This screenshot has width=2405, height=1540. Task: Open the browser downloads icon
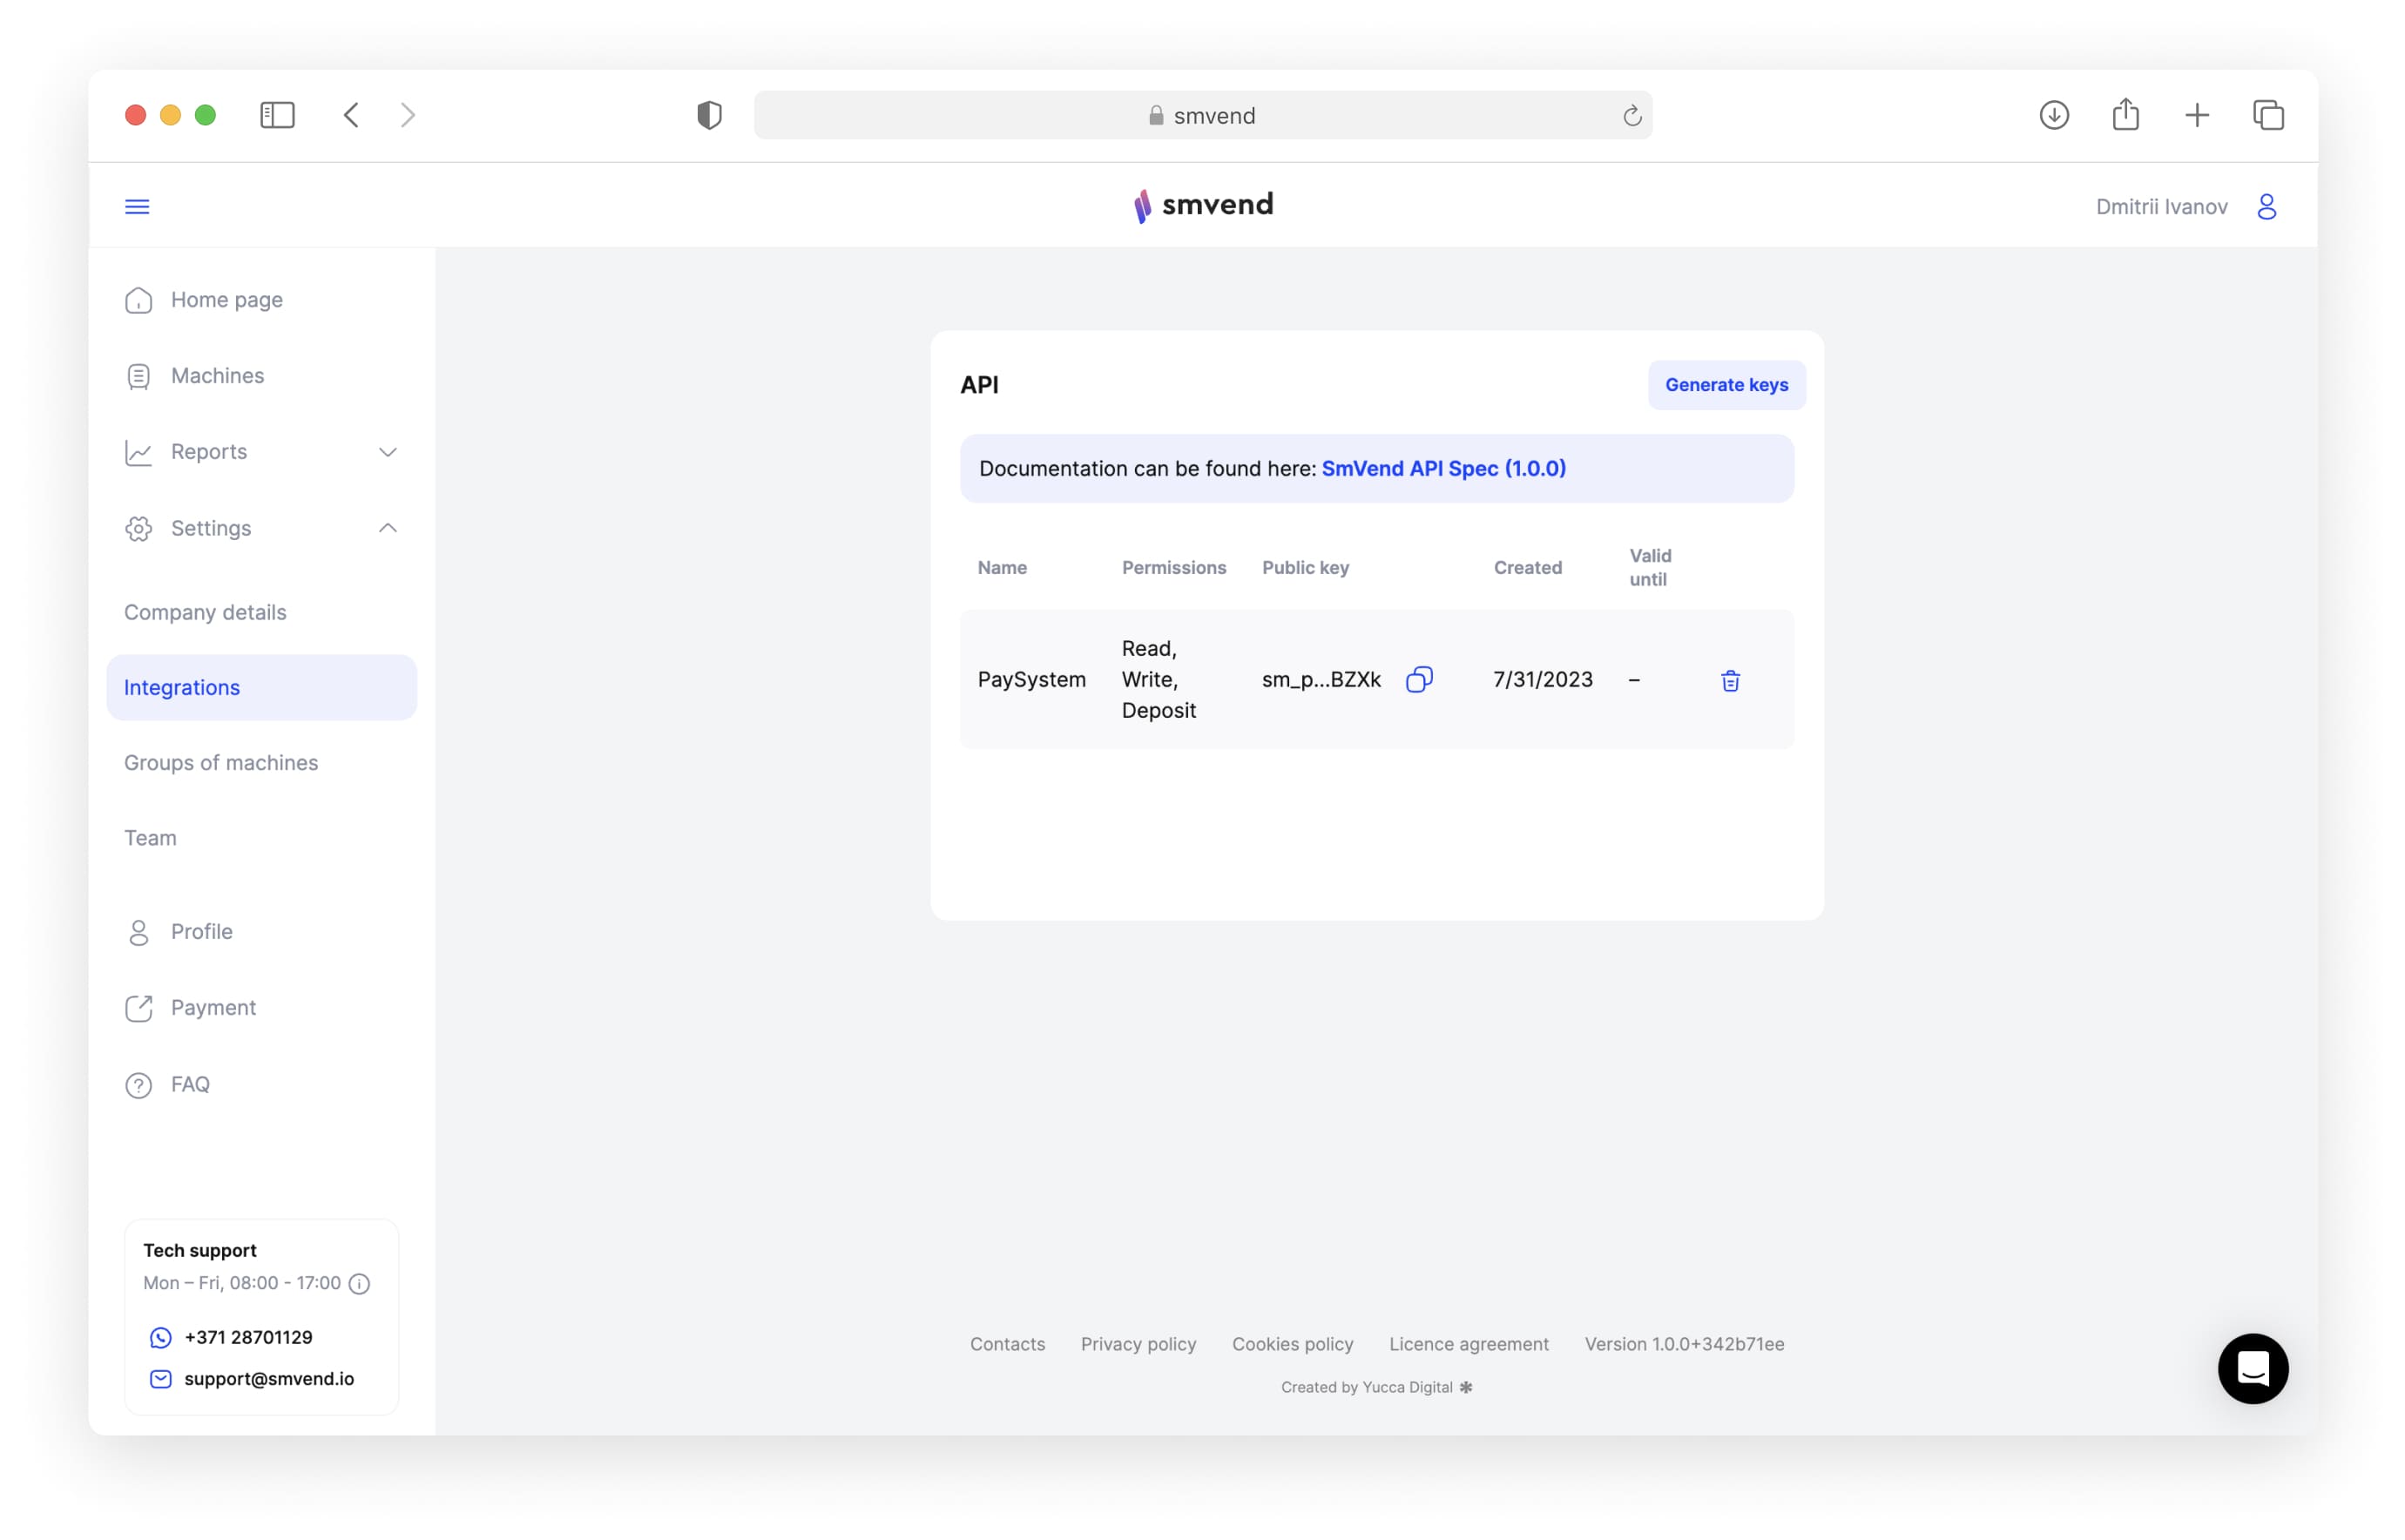2053,115
